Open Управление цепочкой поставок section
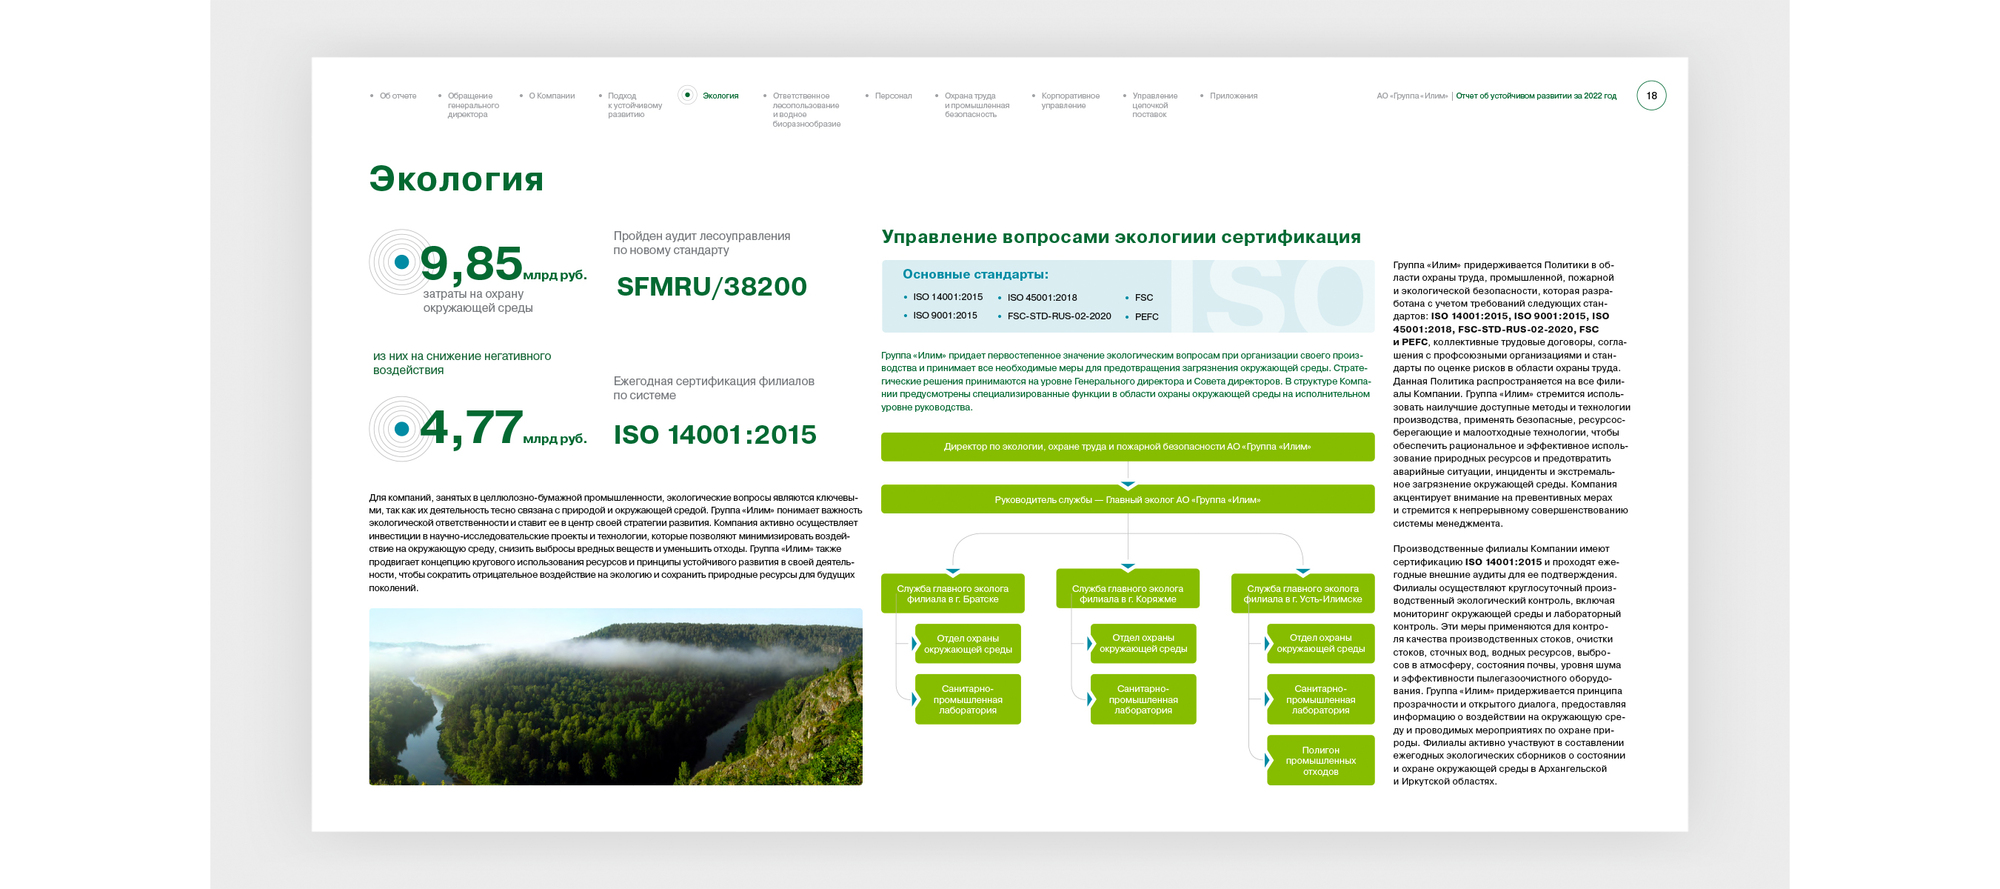Screen dimensions: 2000x889 tap(1154, 105)
